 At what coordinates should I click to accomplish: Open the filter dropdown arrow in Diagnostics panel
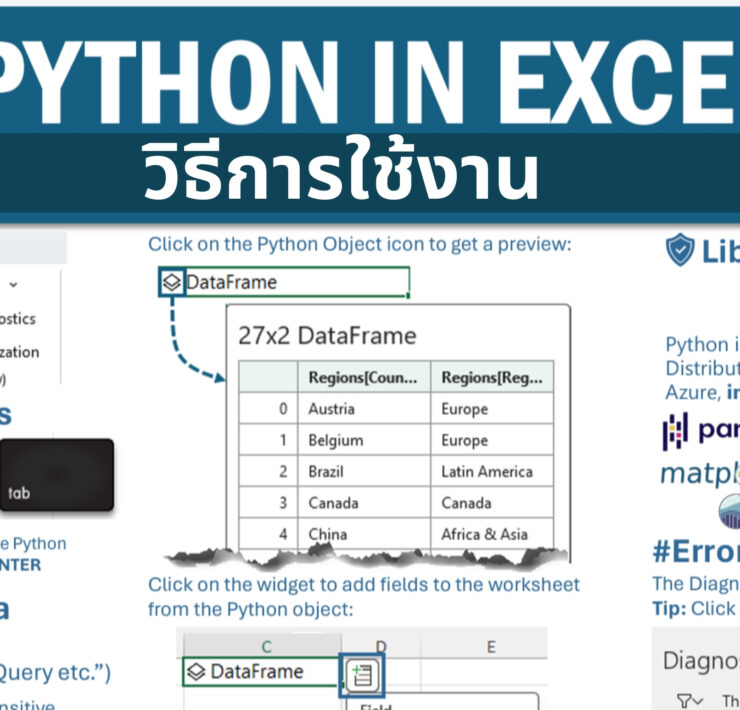698,701
